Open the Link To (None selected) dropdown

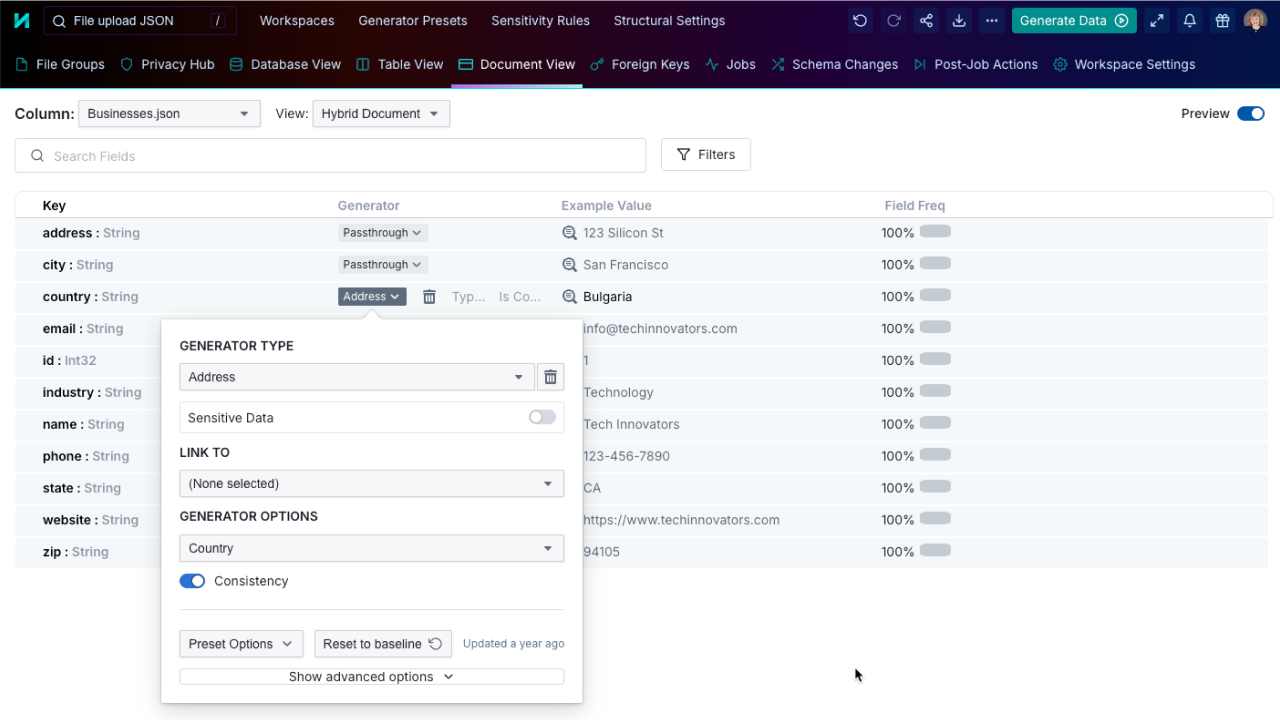(371, 483)
